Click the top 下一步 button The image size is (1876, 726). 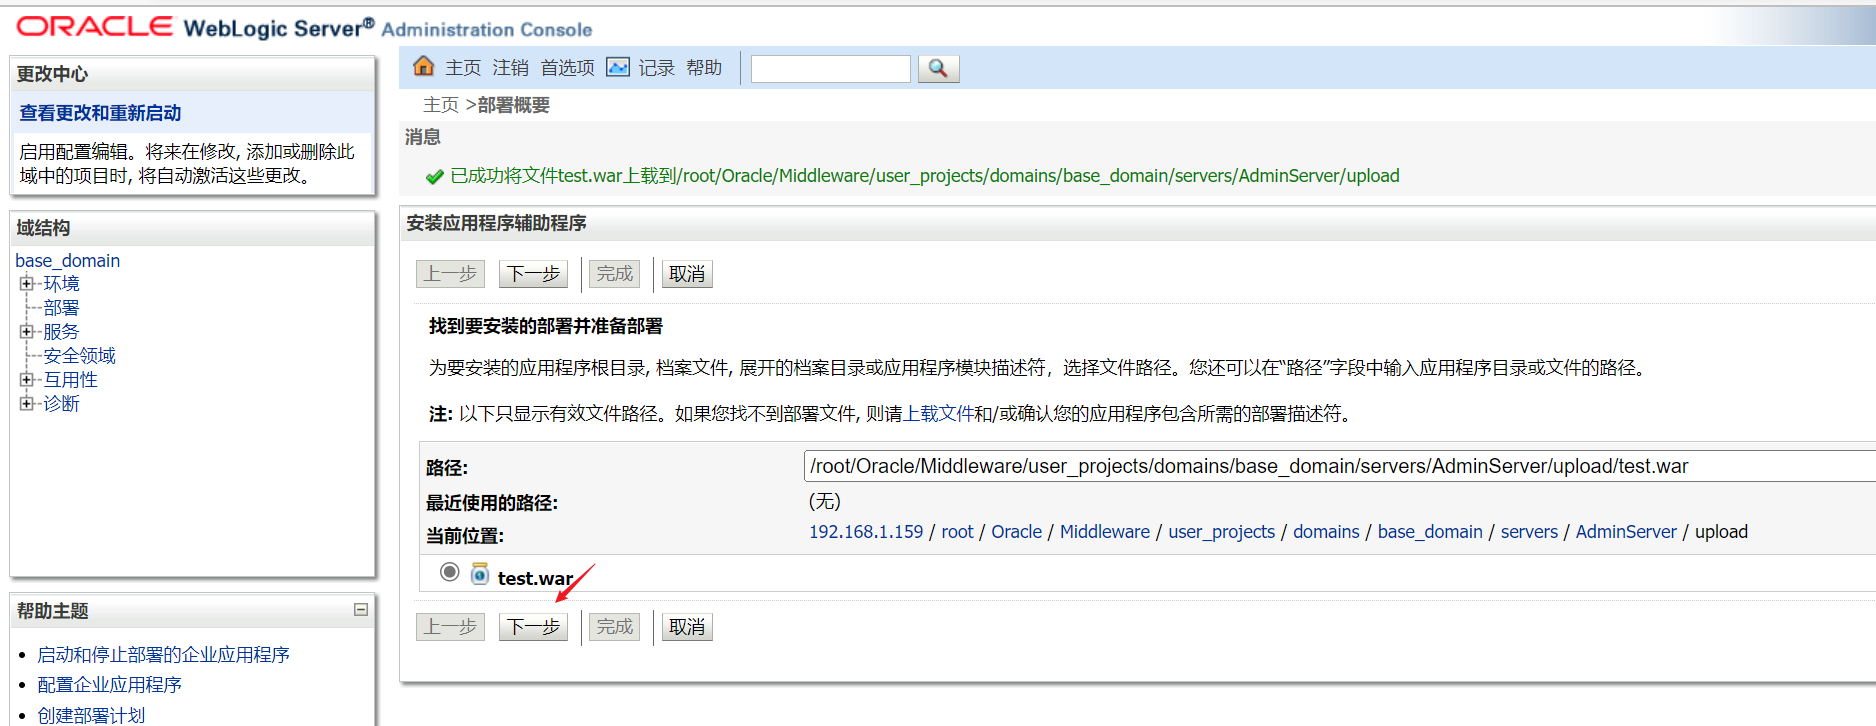click(533, 274)
